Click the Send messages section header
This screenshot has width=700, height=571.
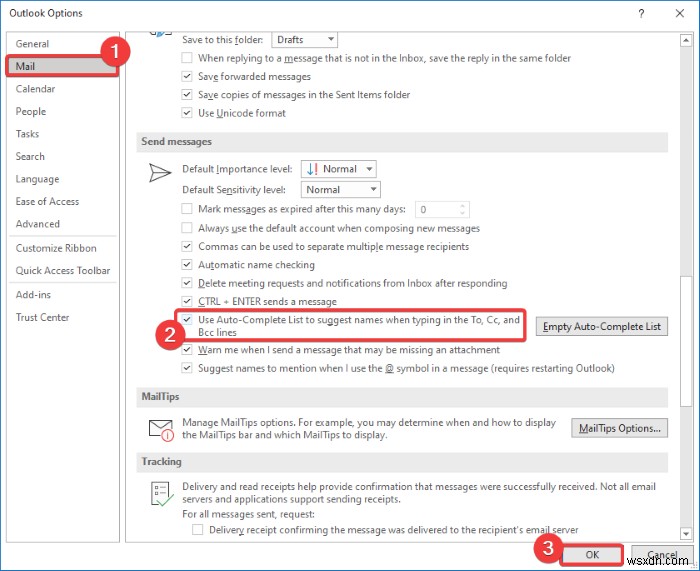click(x=402, y=142)
